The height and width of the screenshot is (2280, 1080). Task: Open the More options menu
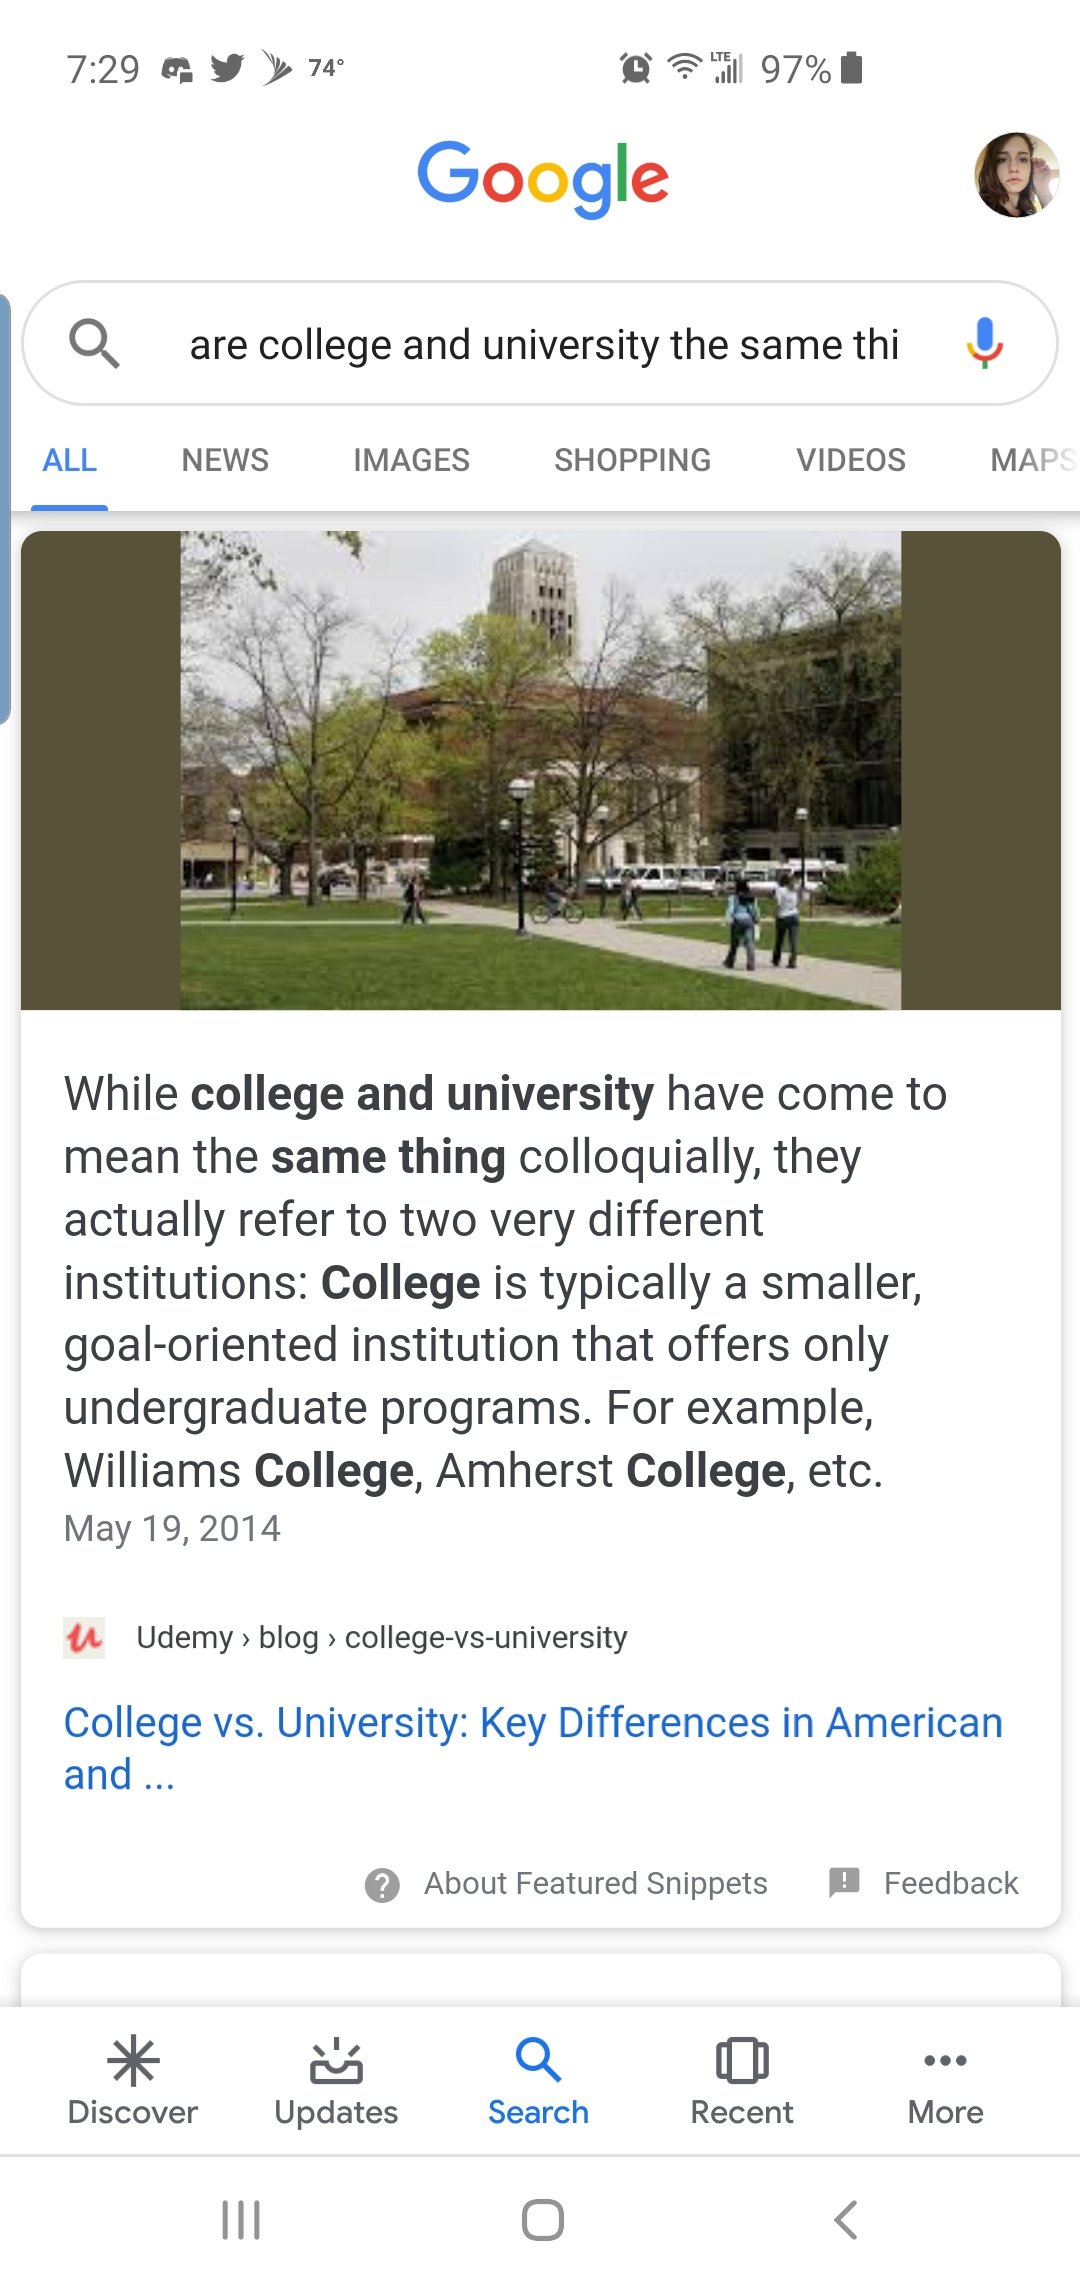(x=945, y=2080)
